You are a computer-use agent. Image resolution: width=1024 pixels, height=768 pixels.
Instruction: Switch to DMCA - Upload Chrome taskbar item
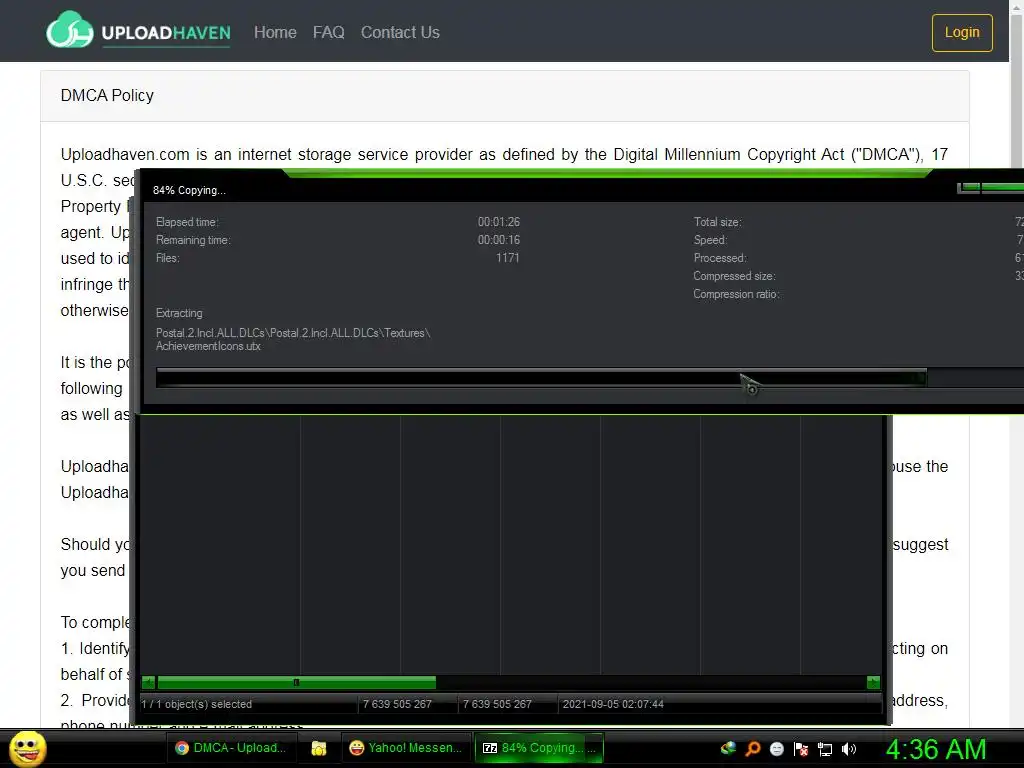(232, 748)
